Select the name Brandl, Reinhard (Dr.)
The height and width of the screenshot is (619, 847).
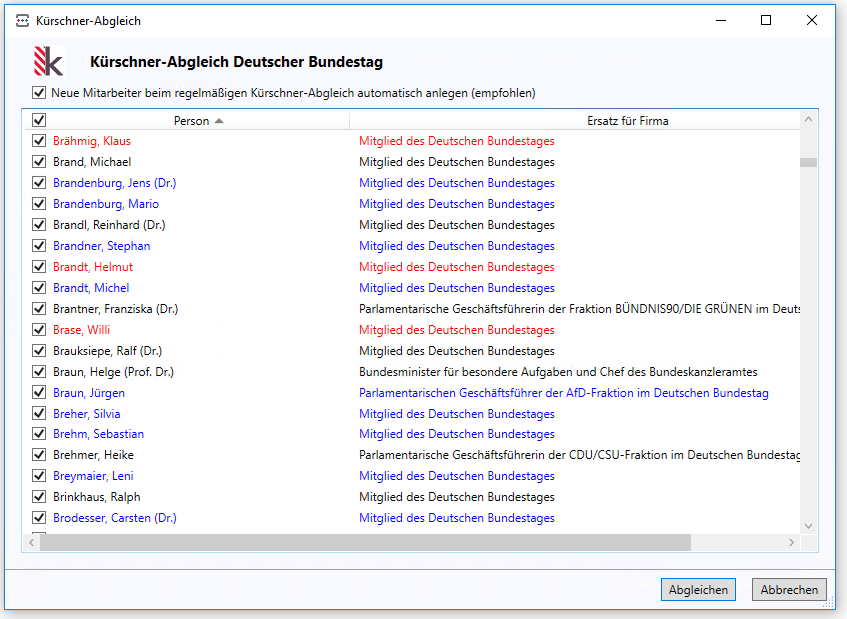coord(109,225)
